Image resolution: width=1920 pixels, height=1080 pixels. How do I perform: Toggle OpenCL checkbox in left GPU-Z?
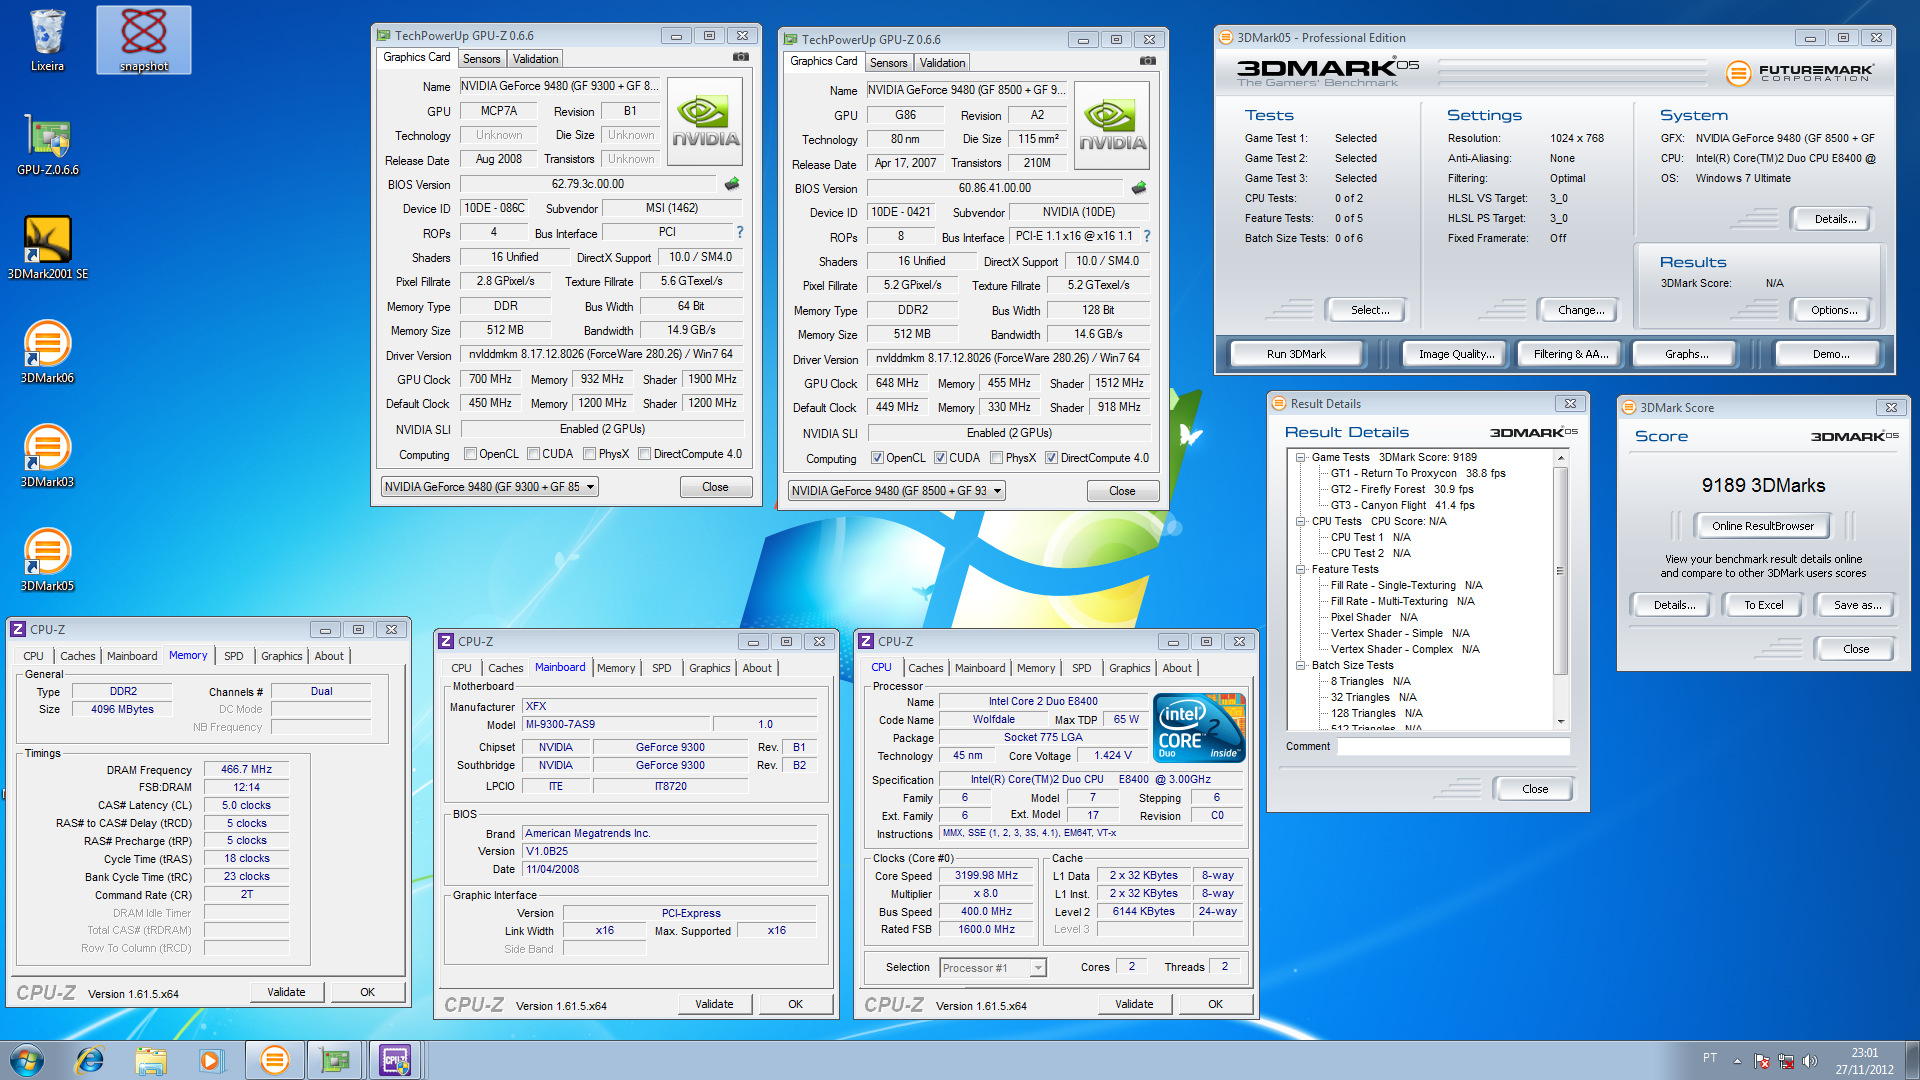click(471, 454)
